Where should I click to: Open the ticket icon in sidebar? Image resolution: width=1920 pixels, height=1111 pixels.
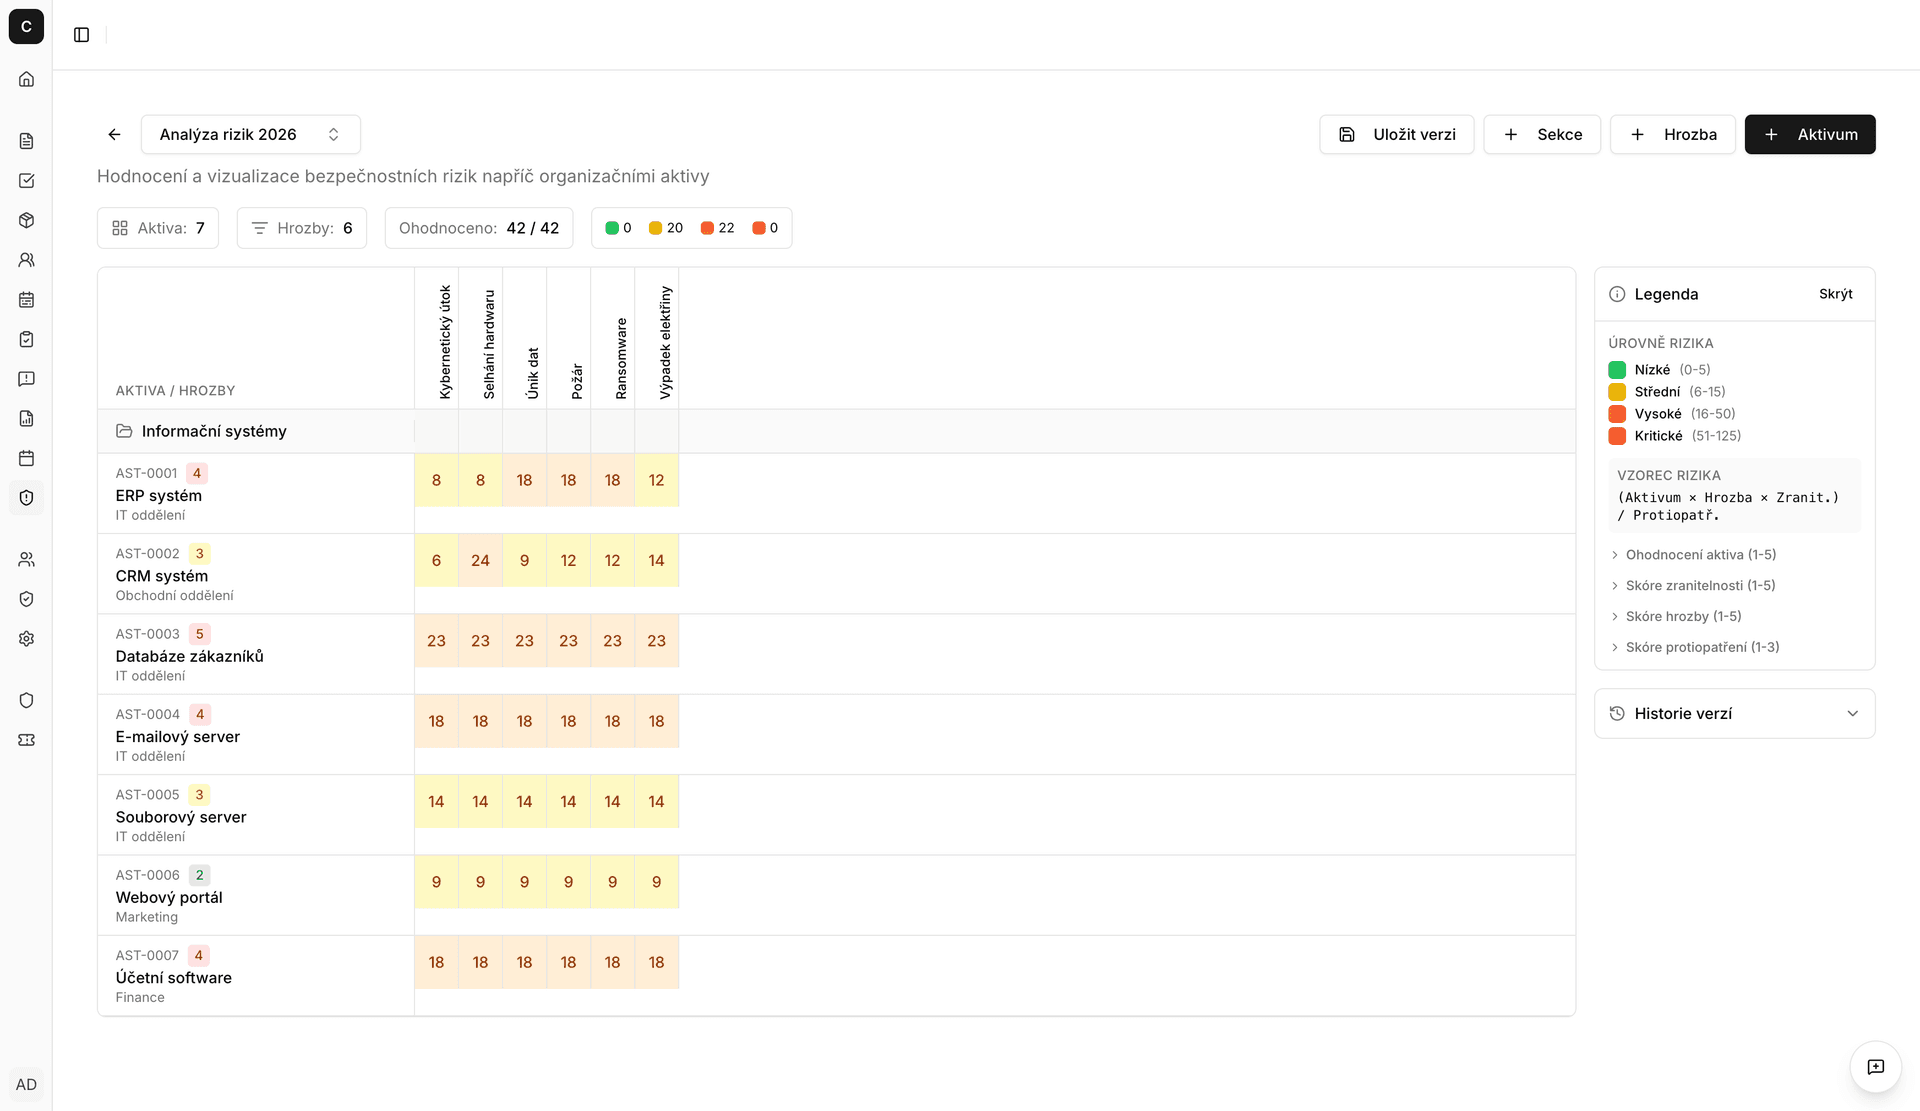26,740
